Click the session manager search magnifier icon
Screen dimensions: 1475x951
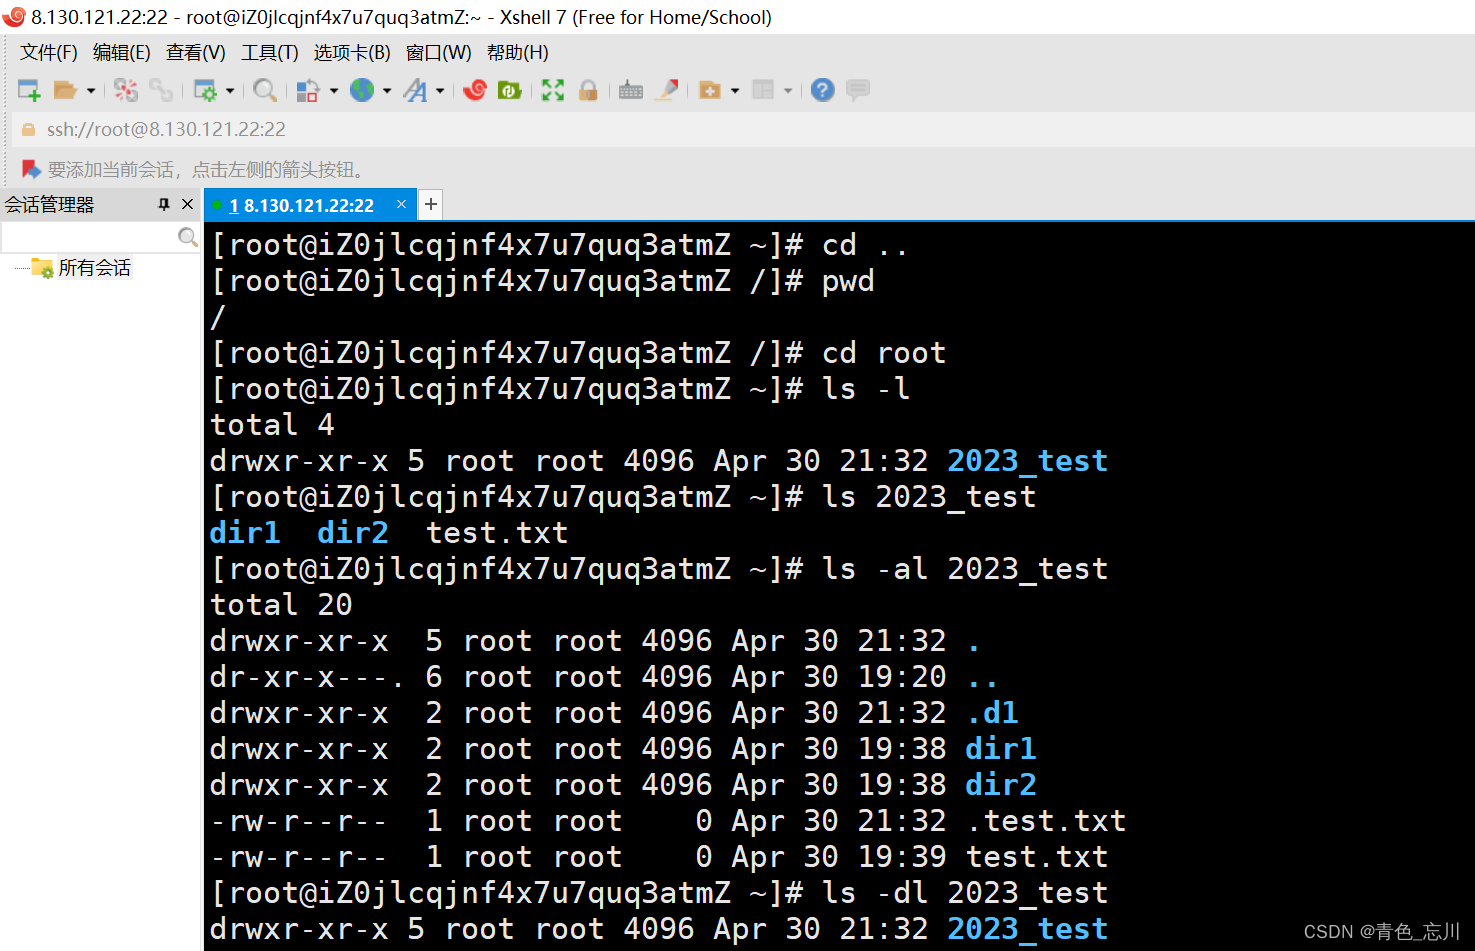187,237
